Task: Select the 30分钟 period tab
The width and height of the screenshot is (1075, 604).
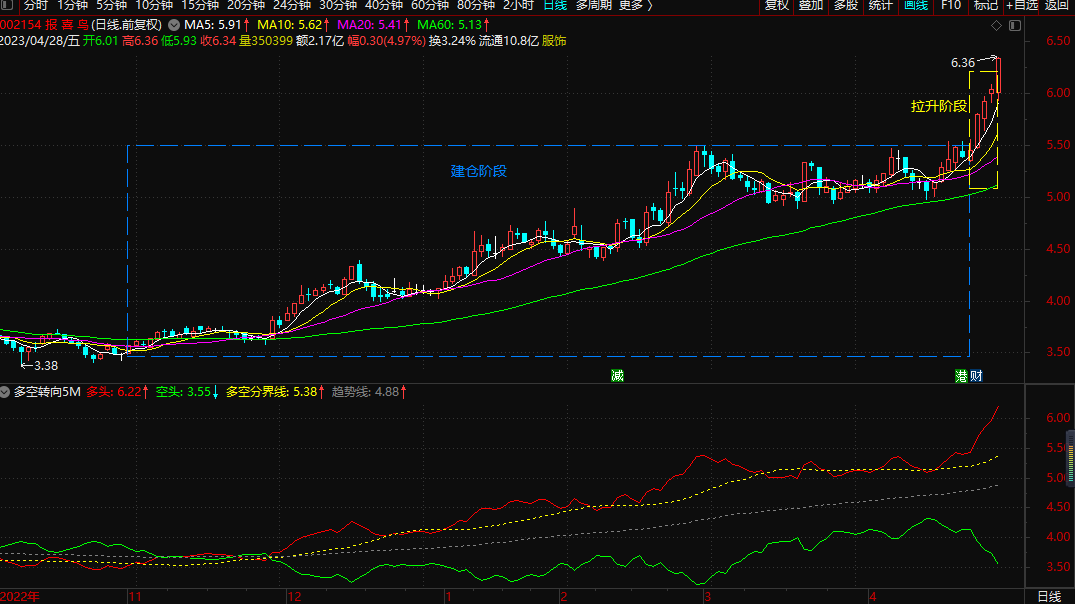Action: (338, 6)
